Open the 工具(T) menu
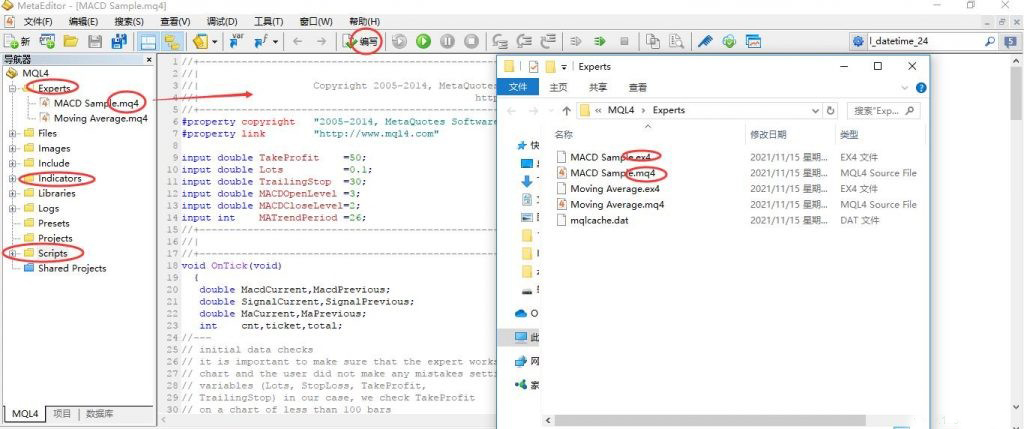The image size is (1024, 429). click(x=268, y=22)
